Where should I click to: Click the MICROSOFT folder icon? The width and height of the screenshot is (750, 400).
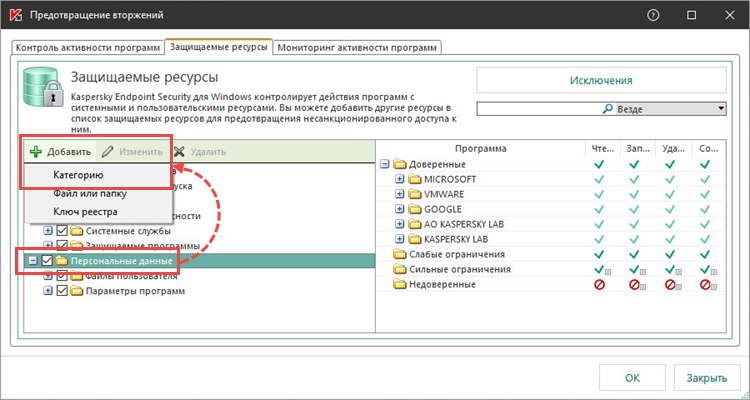tap(415, 179)
